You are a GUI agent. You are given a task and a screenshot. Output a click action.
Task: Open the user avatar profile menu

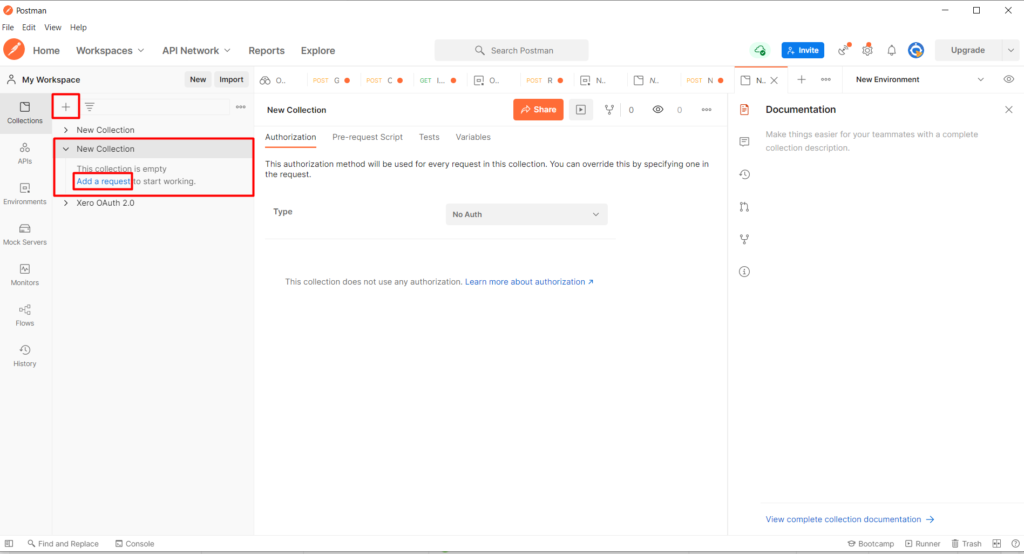coord(916,50)
